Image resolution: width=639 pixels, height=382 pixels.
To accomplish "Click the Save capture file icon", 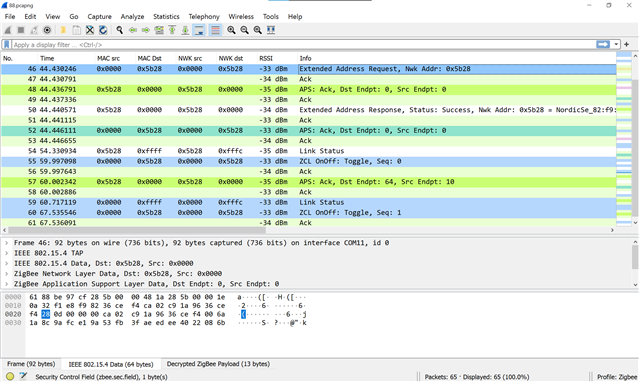I will point(77,30).
